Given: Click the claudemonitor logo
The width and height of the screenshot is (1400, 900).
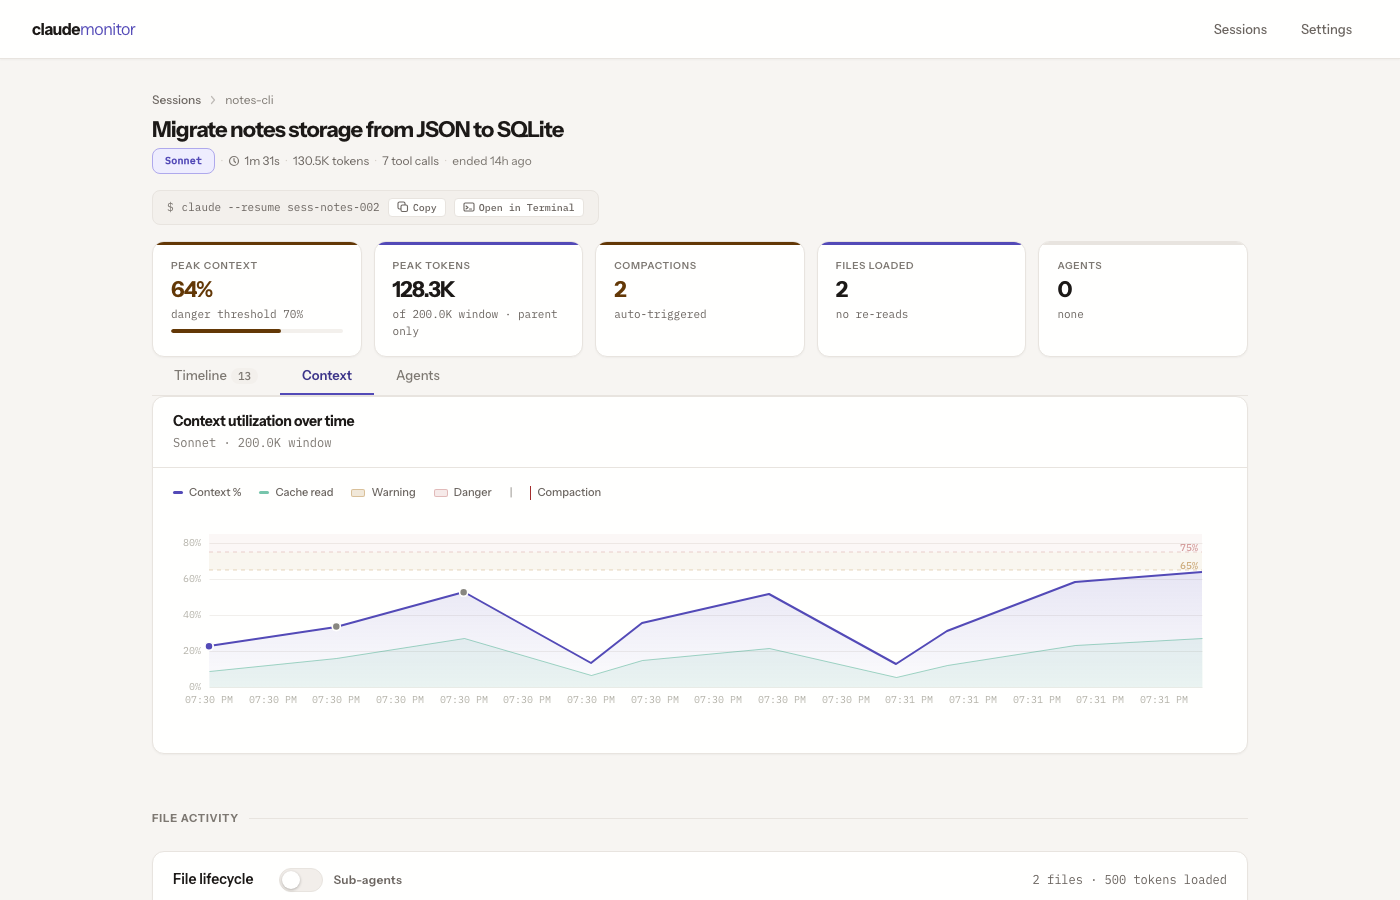Looking at the screenshot, I should (x=84, y=29).
